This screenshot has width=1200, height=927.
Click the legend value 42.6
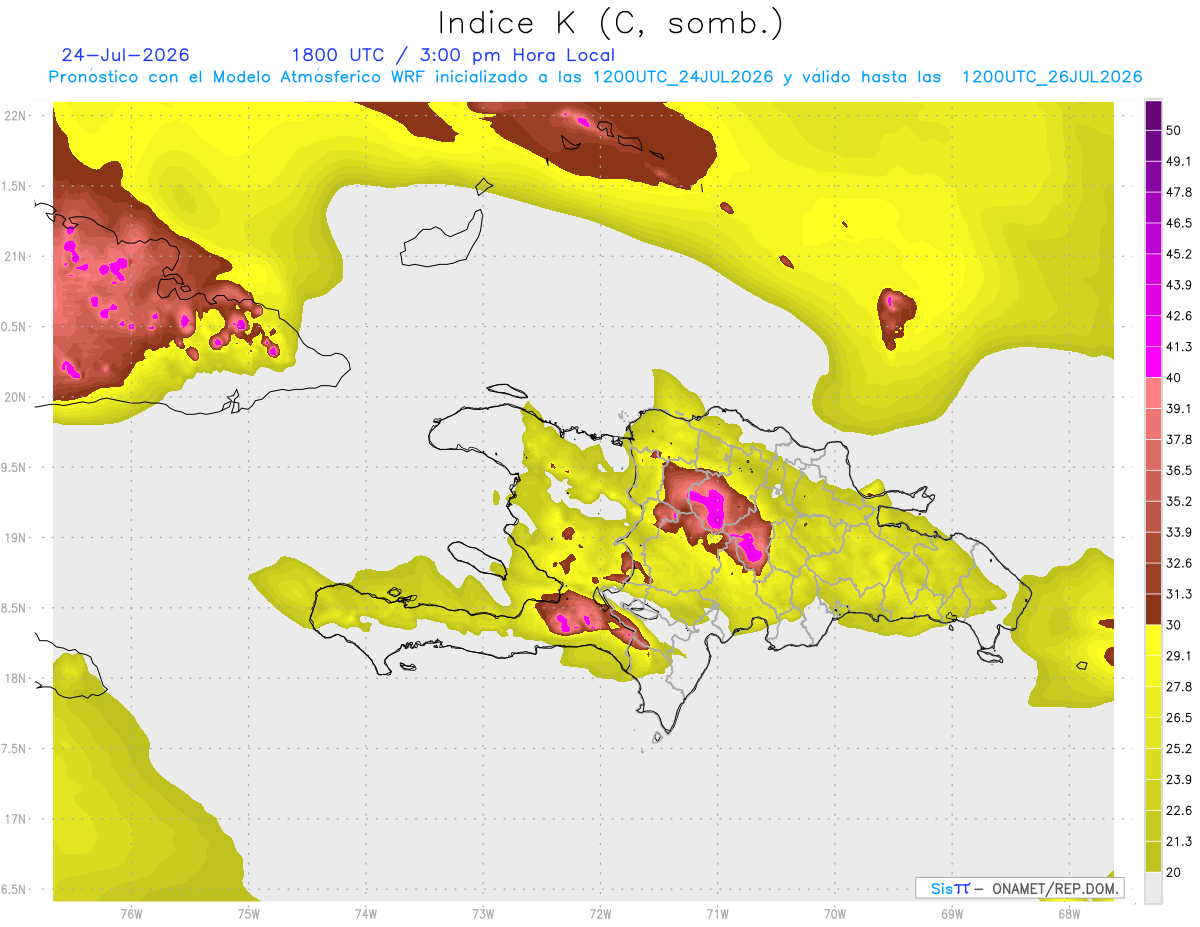[x=1179, y=316]
